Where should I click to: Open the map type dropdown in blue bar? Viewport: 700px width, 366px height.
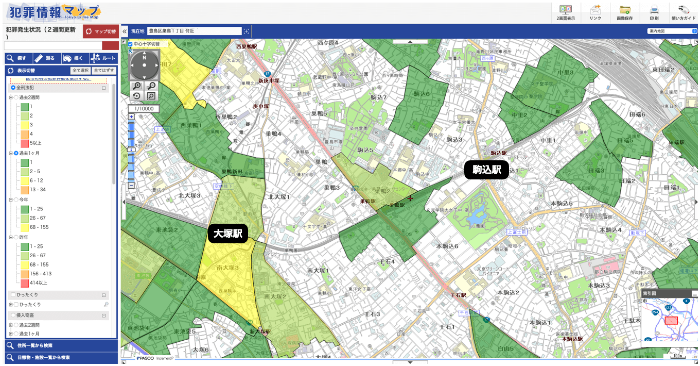coord(671,31)
